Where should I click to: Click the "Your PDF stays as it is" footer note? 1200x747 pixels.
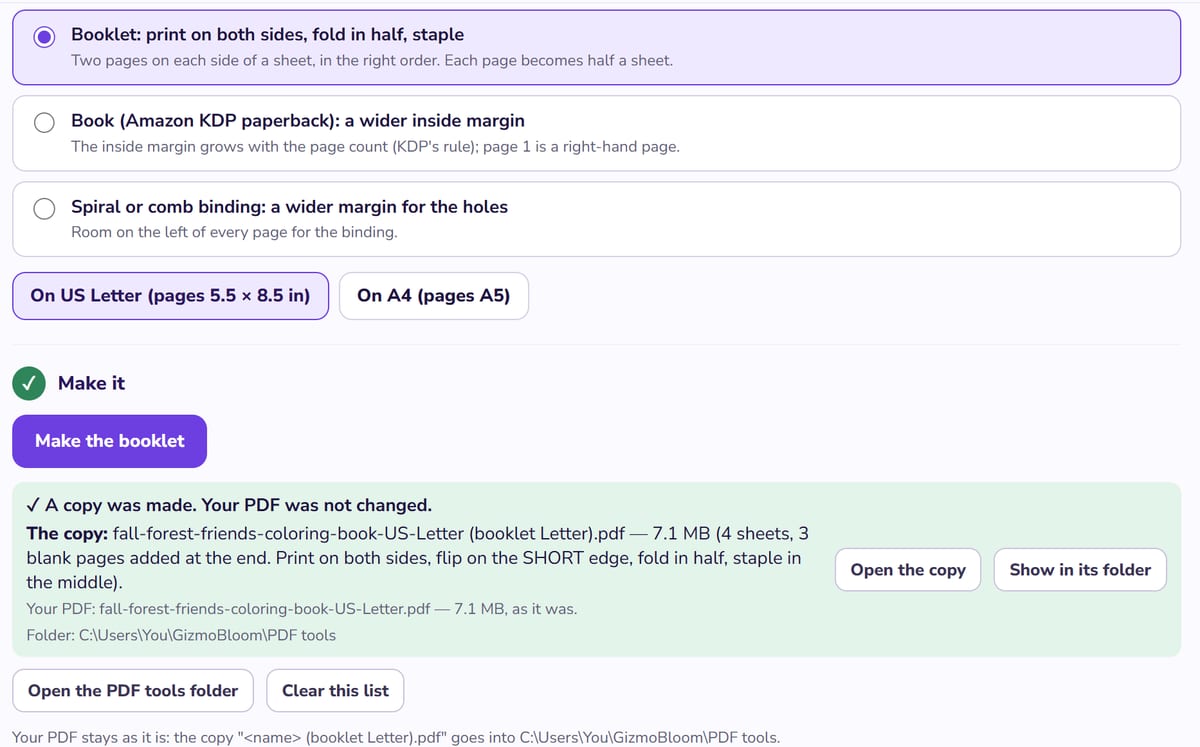(x=396, y=738)
